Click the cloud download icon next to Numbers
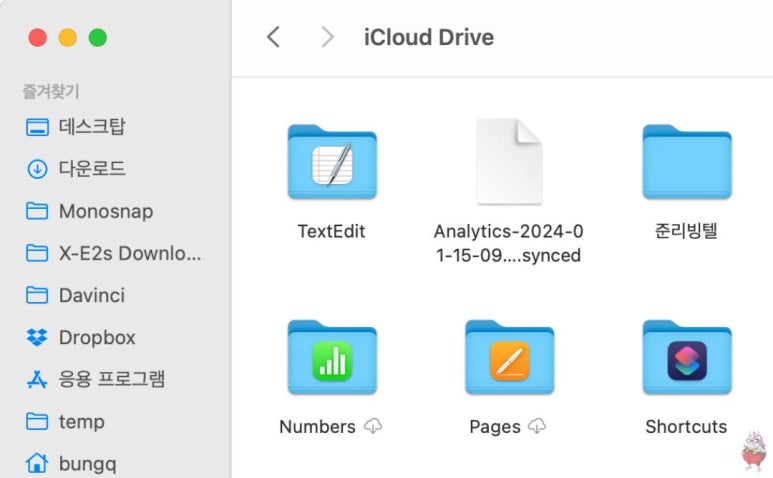 coord(373,426)
